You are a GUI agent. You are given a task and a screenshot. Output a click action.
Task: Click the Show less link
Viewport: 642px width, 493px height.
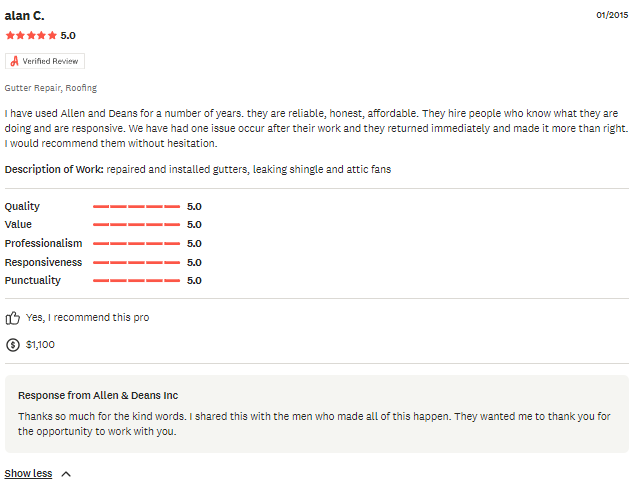pyautogui.click(x=28, y=473)
